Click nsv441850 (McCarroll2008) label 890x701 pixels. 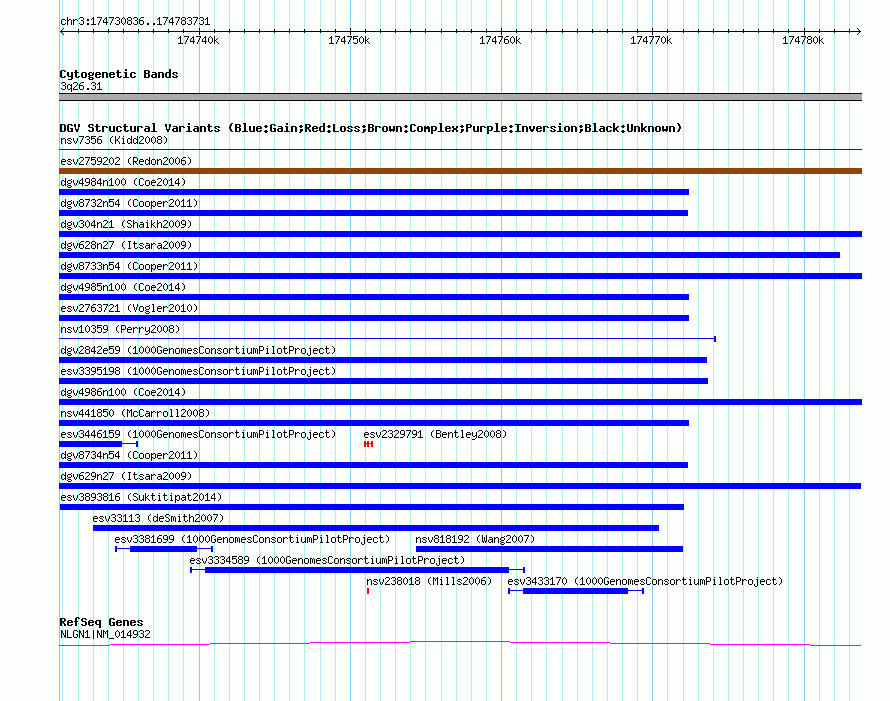135,413
